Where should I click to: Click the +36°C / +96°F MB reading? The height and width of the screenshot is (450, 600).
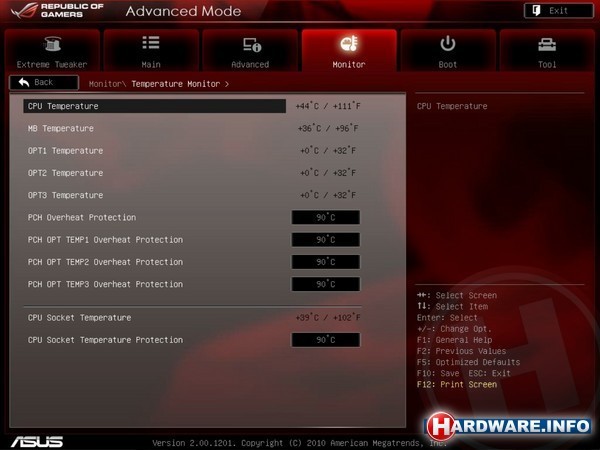(x=328, y=128)
